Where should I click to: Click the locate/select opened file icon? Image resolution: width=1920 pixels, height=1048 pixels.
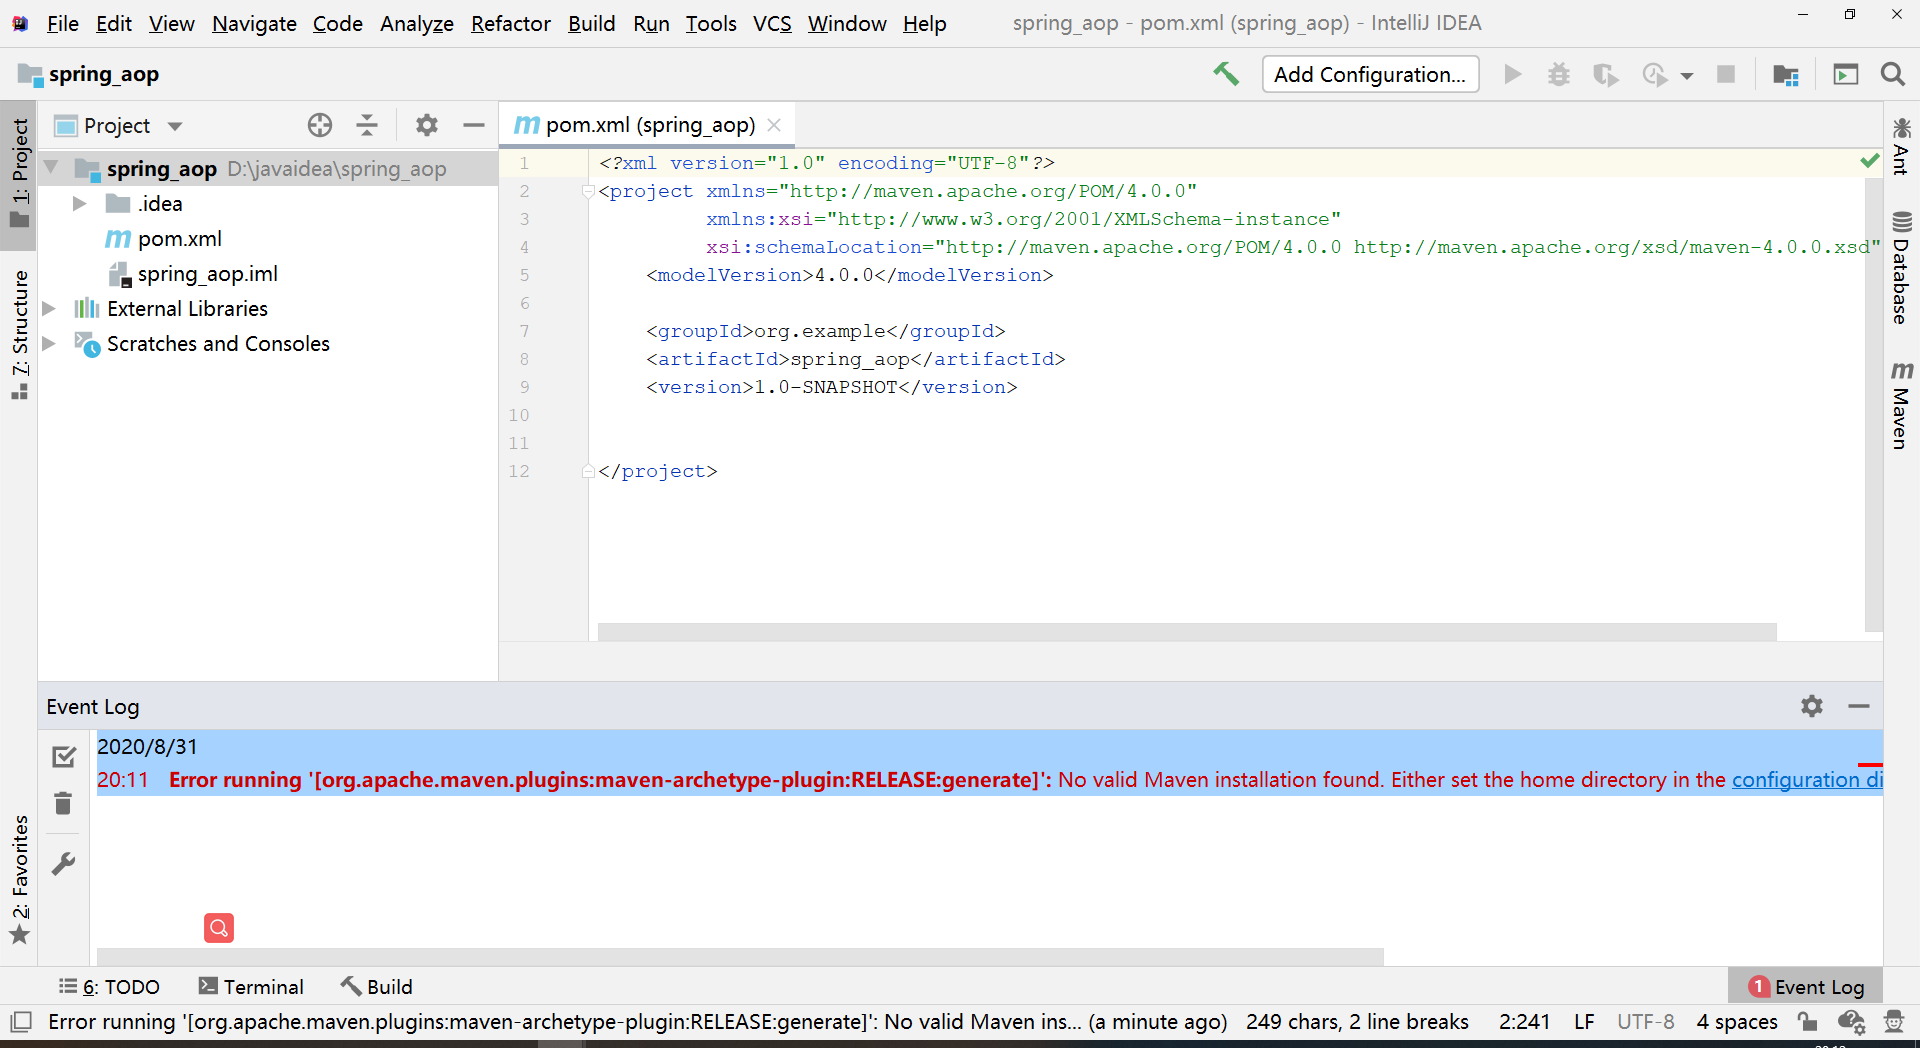pos(320,125)
